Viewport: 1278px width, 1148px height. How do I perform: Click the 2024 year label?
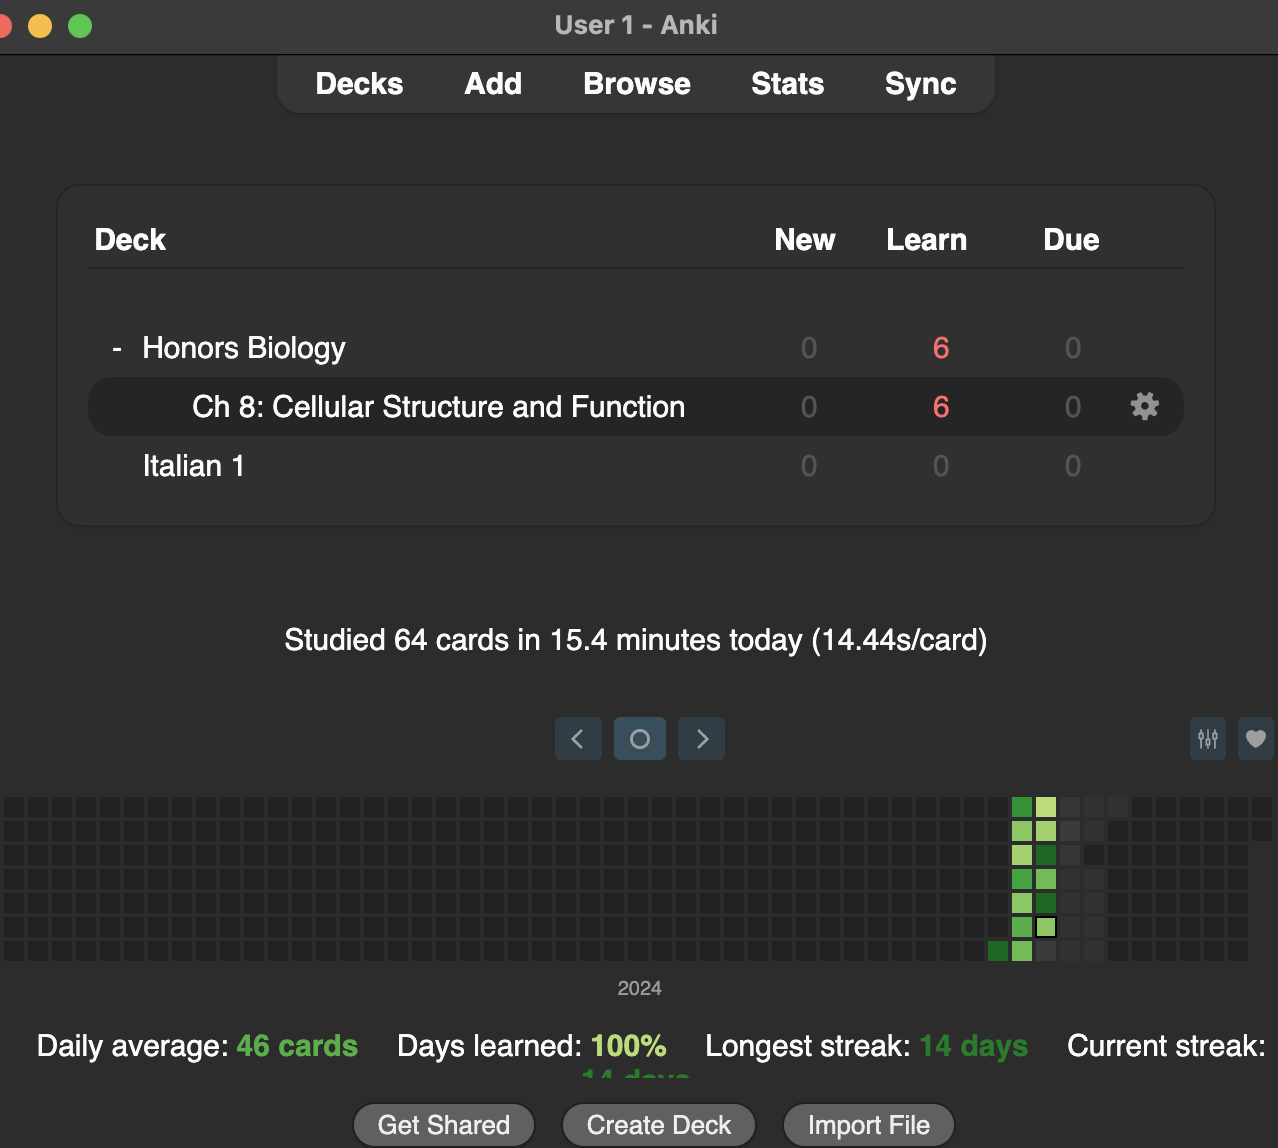click(640, 988)
